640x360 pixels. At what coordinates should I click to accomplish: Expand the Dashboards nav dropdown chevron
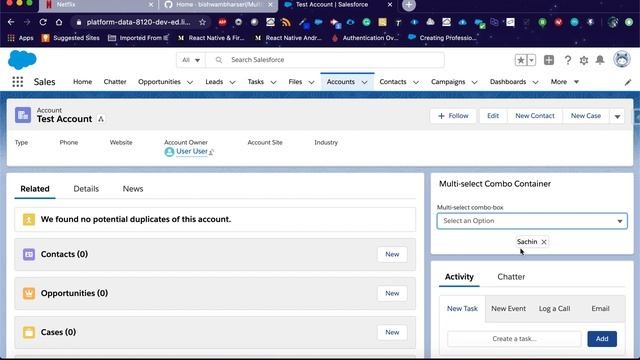coord(535,82)
